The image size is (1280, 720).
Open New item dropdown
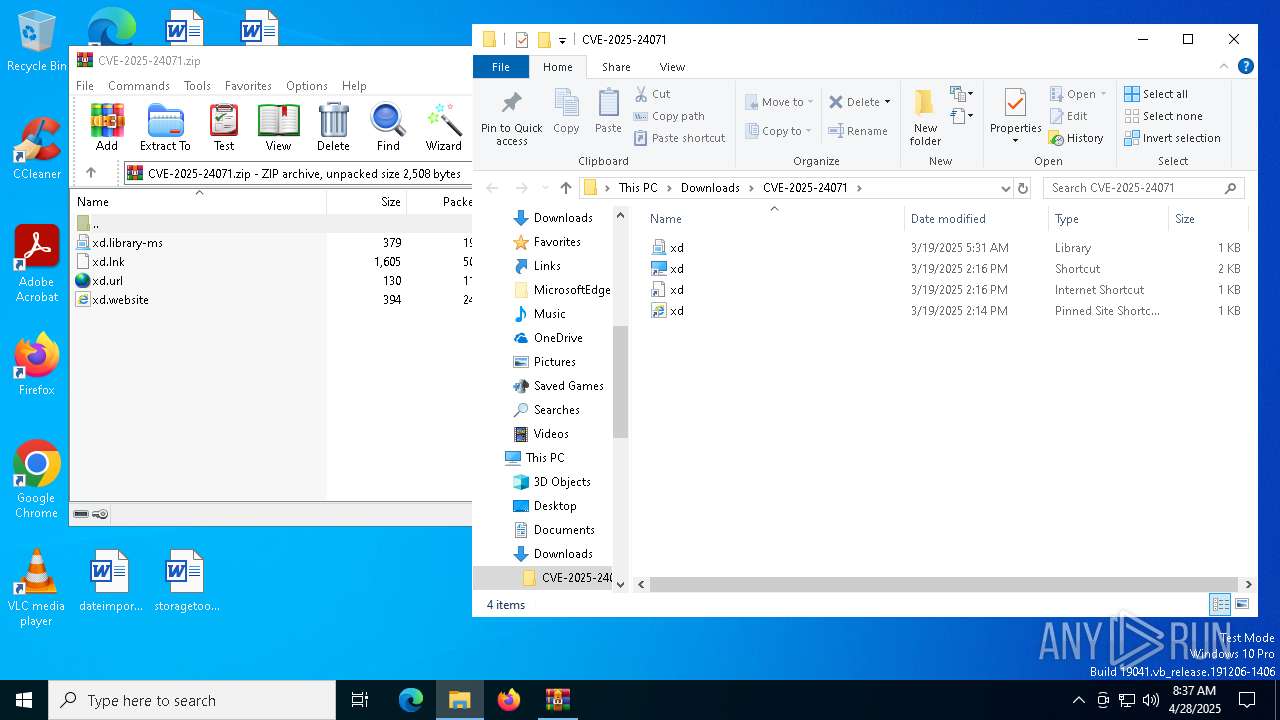(x=962, y=94)
